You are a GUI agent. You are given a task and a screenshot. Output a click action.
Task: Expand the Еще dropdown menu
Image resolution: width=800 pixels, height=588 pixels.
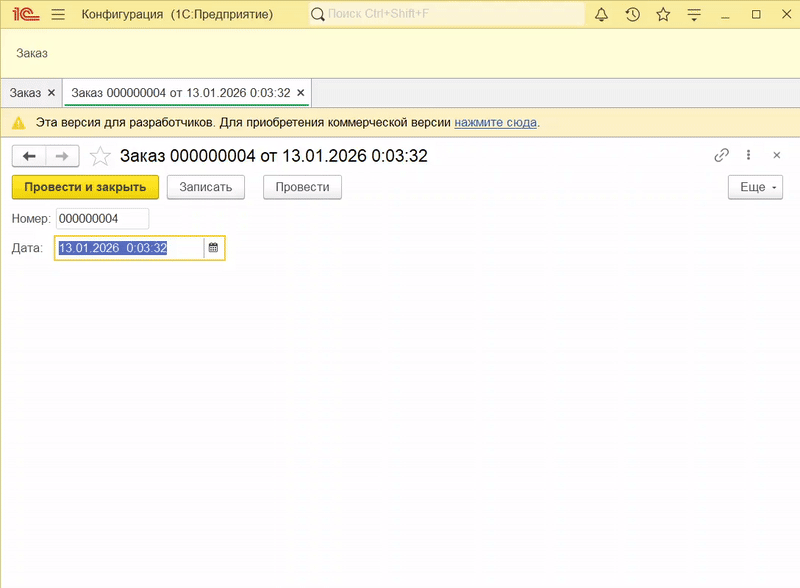755,187
